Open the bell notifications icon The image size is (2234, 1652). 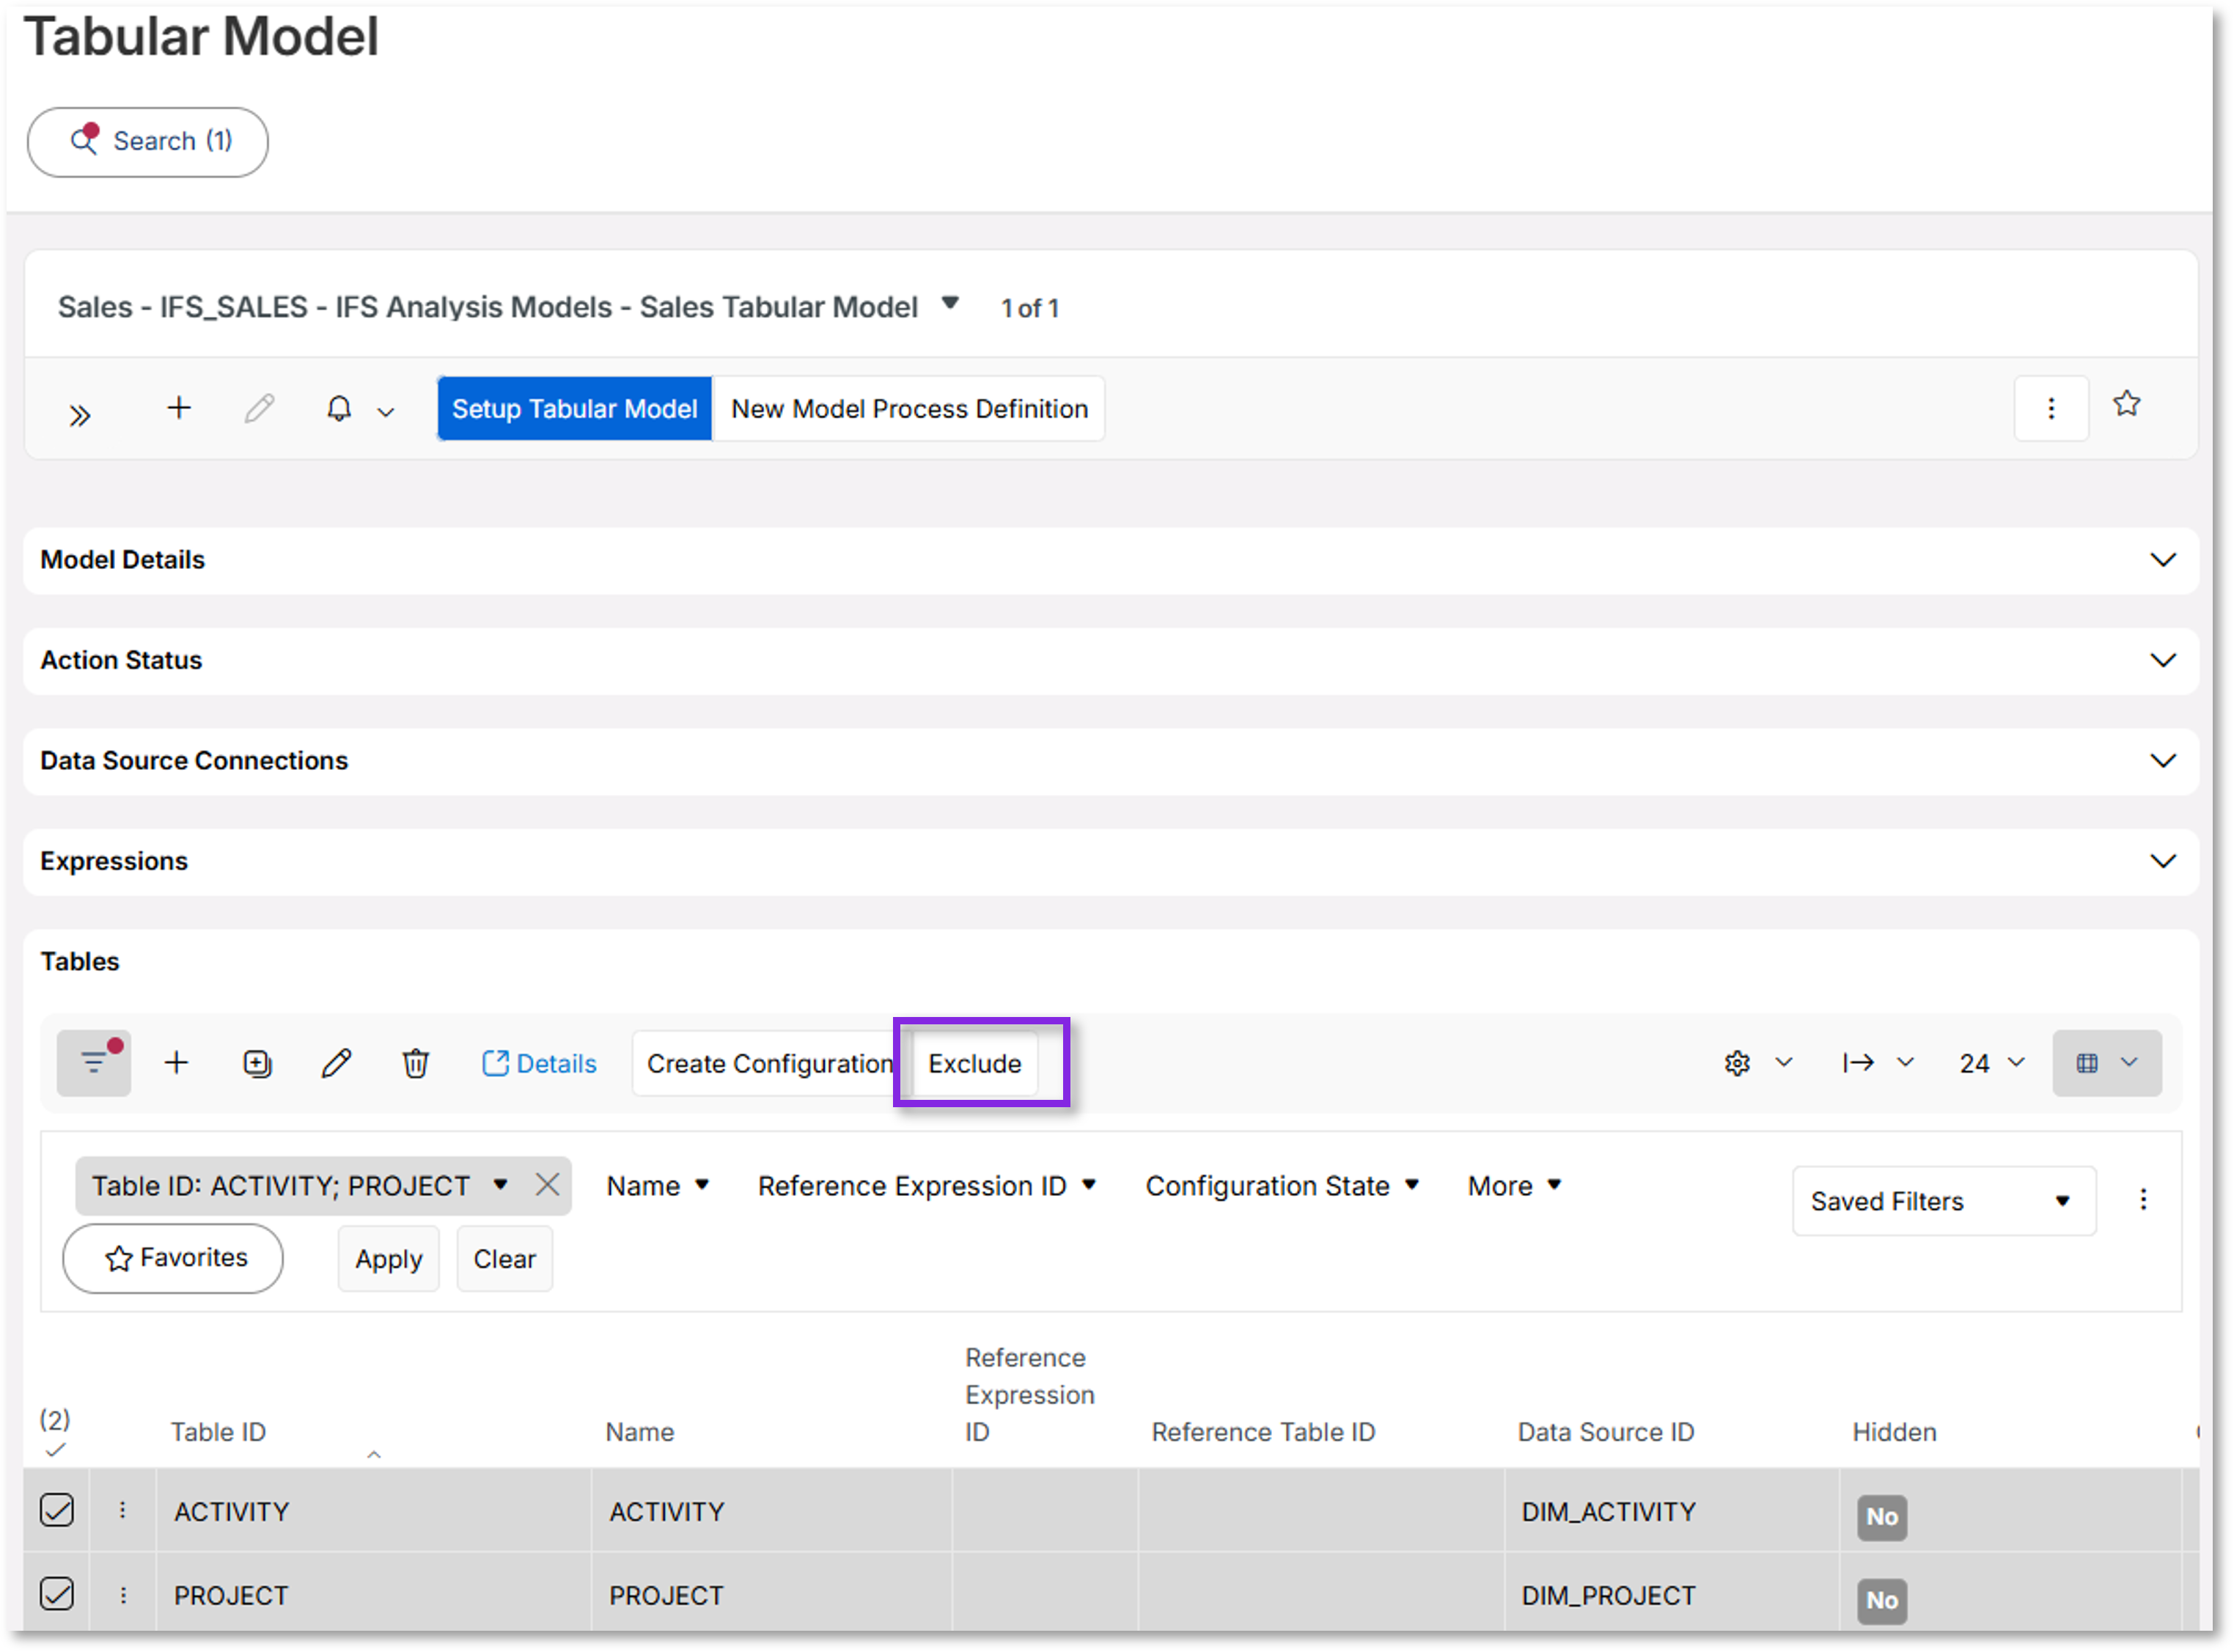pyautogui.click(x=339, y=408)
